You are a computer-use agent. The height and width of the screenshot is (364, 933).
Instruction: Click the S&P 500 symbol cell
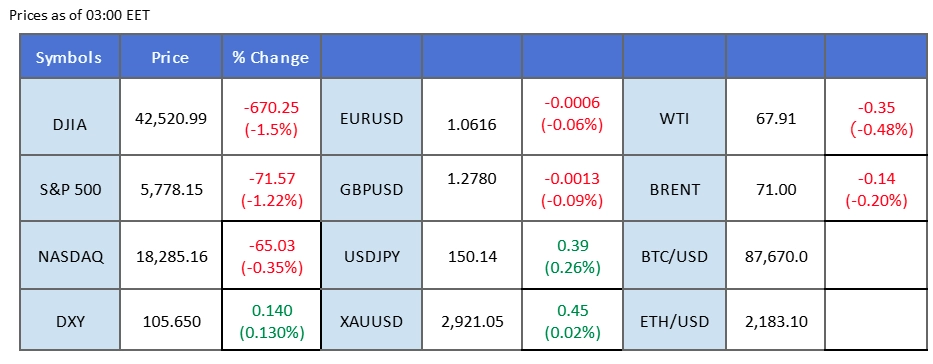coord(70,189)
